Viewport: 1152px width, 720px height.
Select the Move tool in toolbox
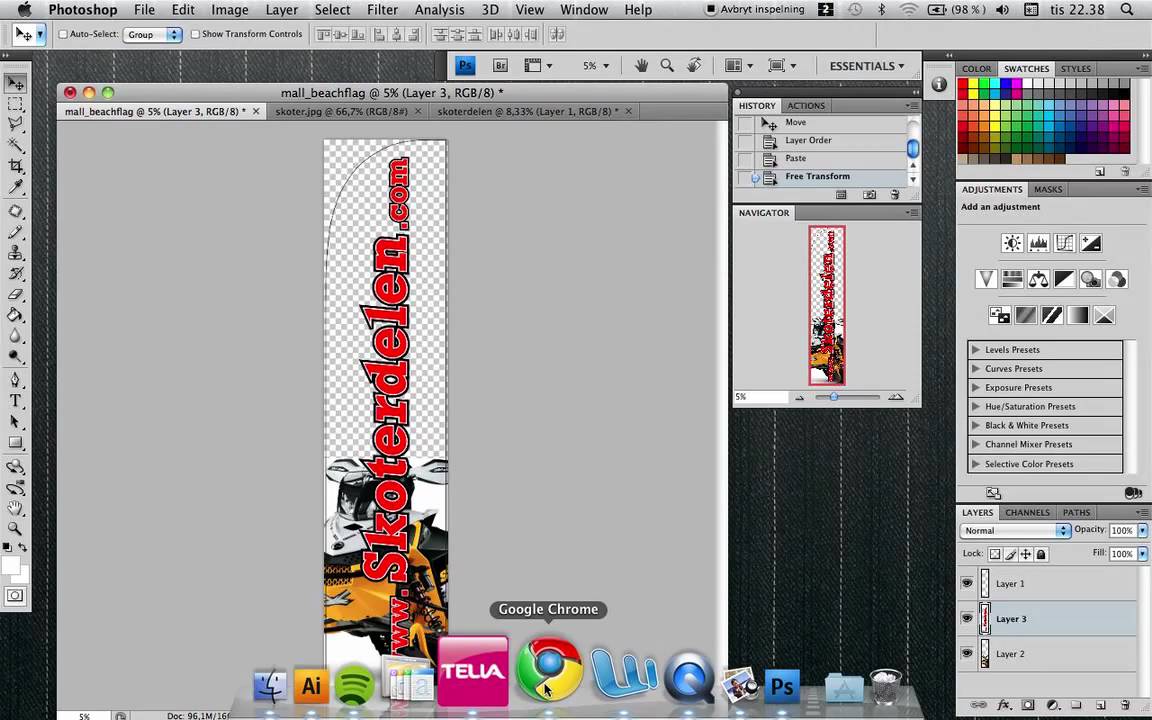click(x=15, y=83)
